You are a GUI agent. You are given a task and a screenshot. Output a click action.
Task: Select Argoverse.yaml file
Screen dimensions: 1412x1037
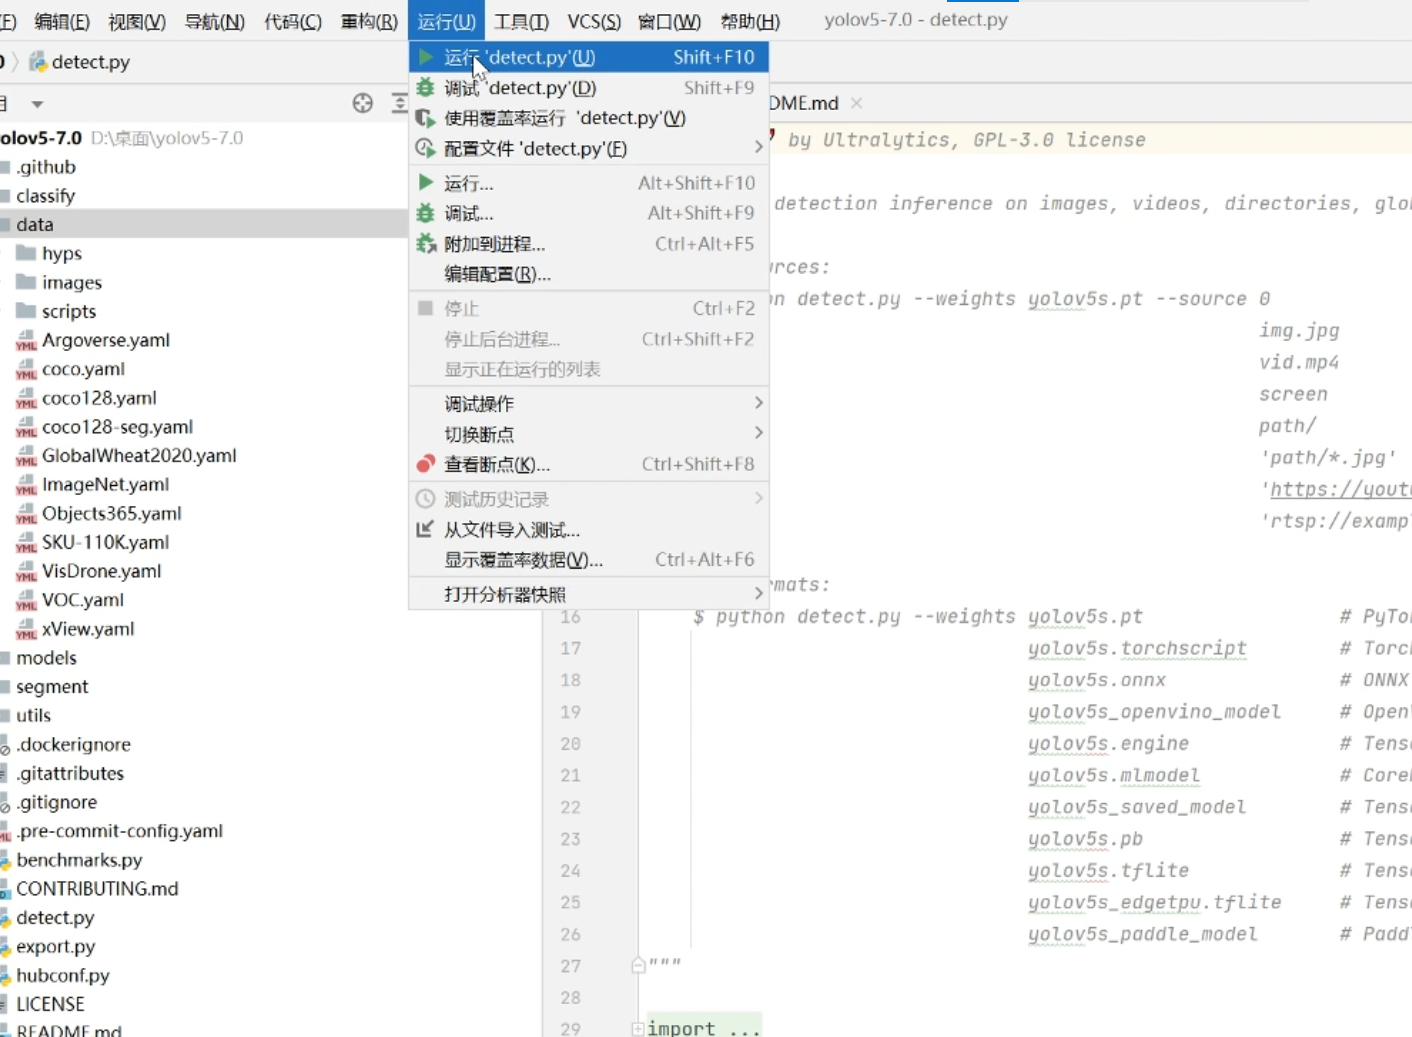tap(106, 341)
